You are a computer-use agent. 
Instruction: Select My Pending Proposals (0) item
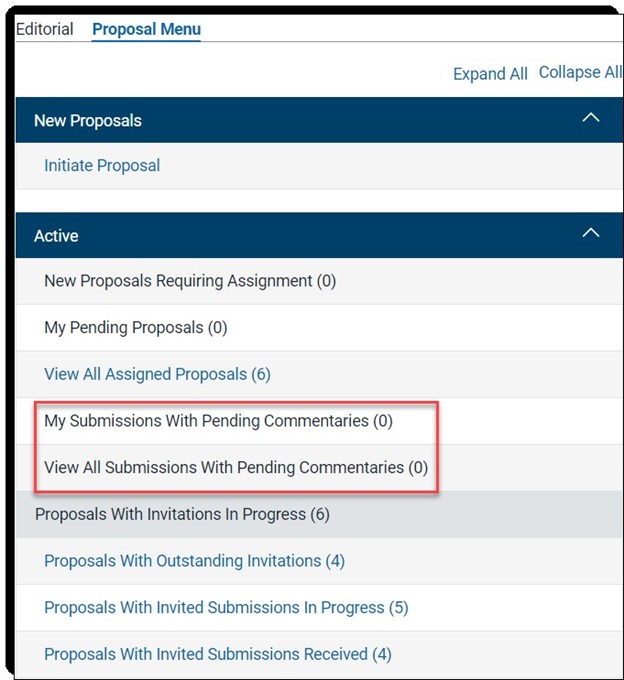tap(136, 328)
